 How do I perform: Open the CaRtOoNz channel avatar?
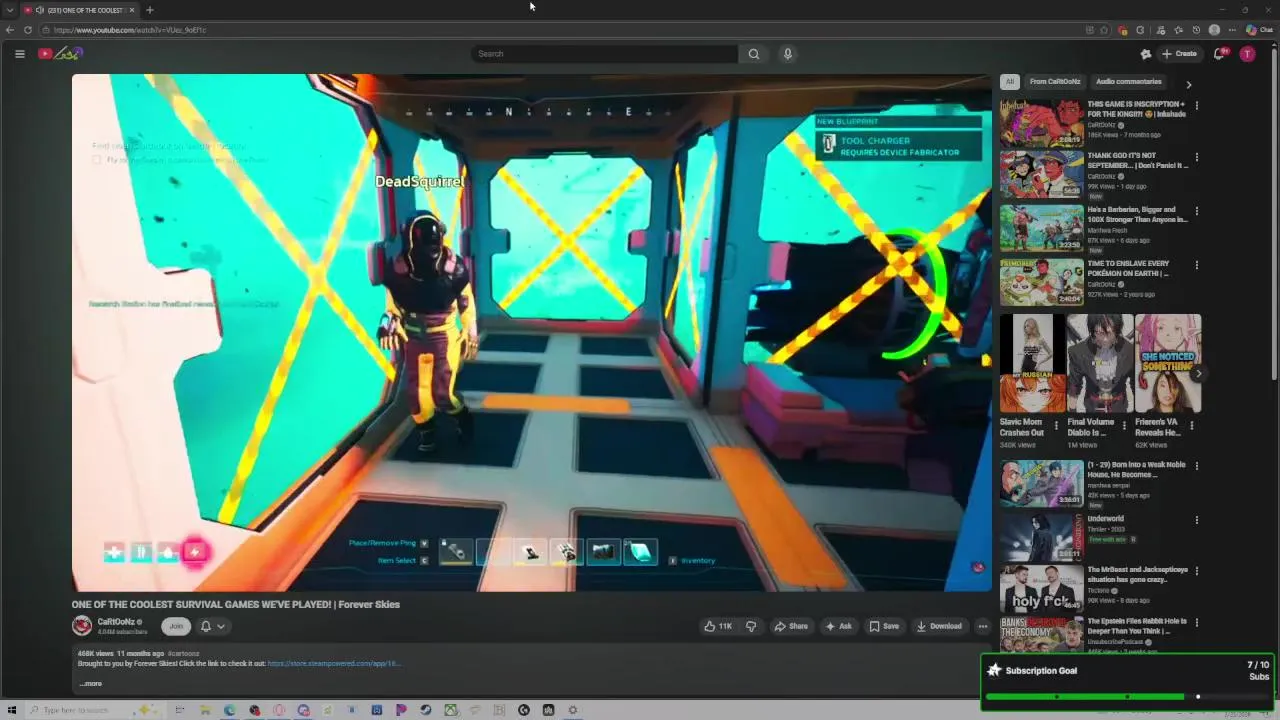82,626
